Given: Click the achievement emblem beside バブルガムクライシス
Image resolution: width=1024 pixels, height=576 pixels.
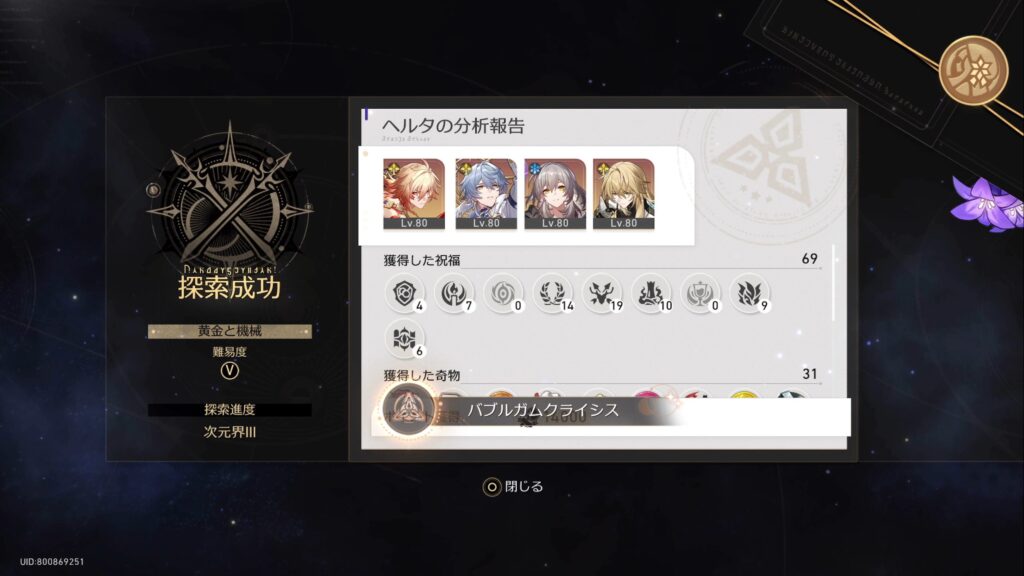Looking at the screenshot, I should tap(408, 409).
